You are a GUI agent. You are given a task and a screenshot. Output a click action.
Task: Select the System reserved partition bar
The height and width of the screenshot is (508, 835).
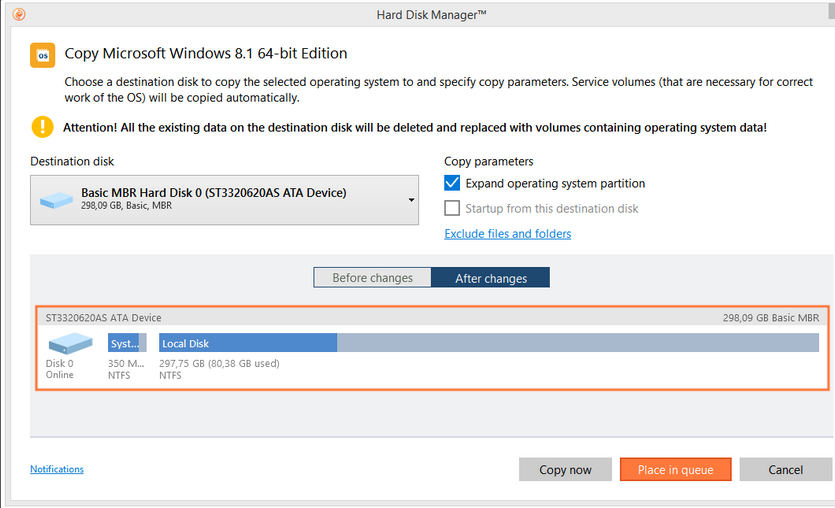(x=127, y=343)
